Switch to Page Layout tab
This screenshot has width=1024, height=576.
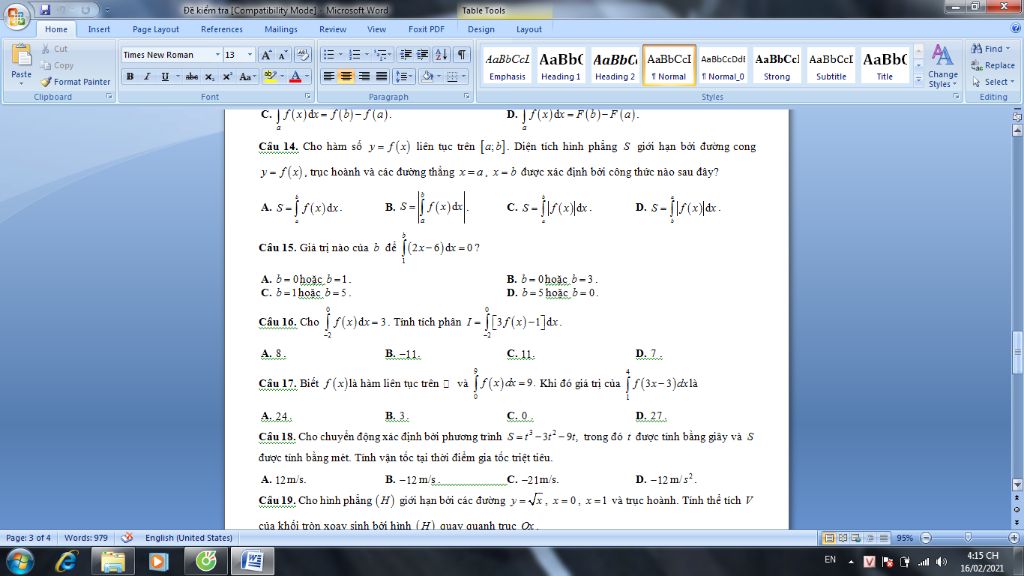(155, 29)
